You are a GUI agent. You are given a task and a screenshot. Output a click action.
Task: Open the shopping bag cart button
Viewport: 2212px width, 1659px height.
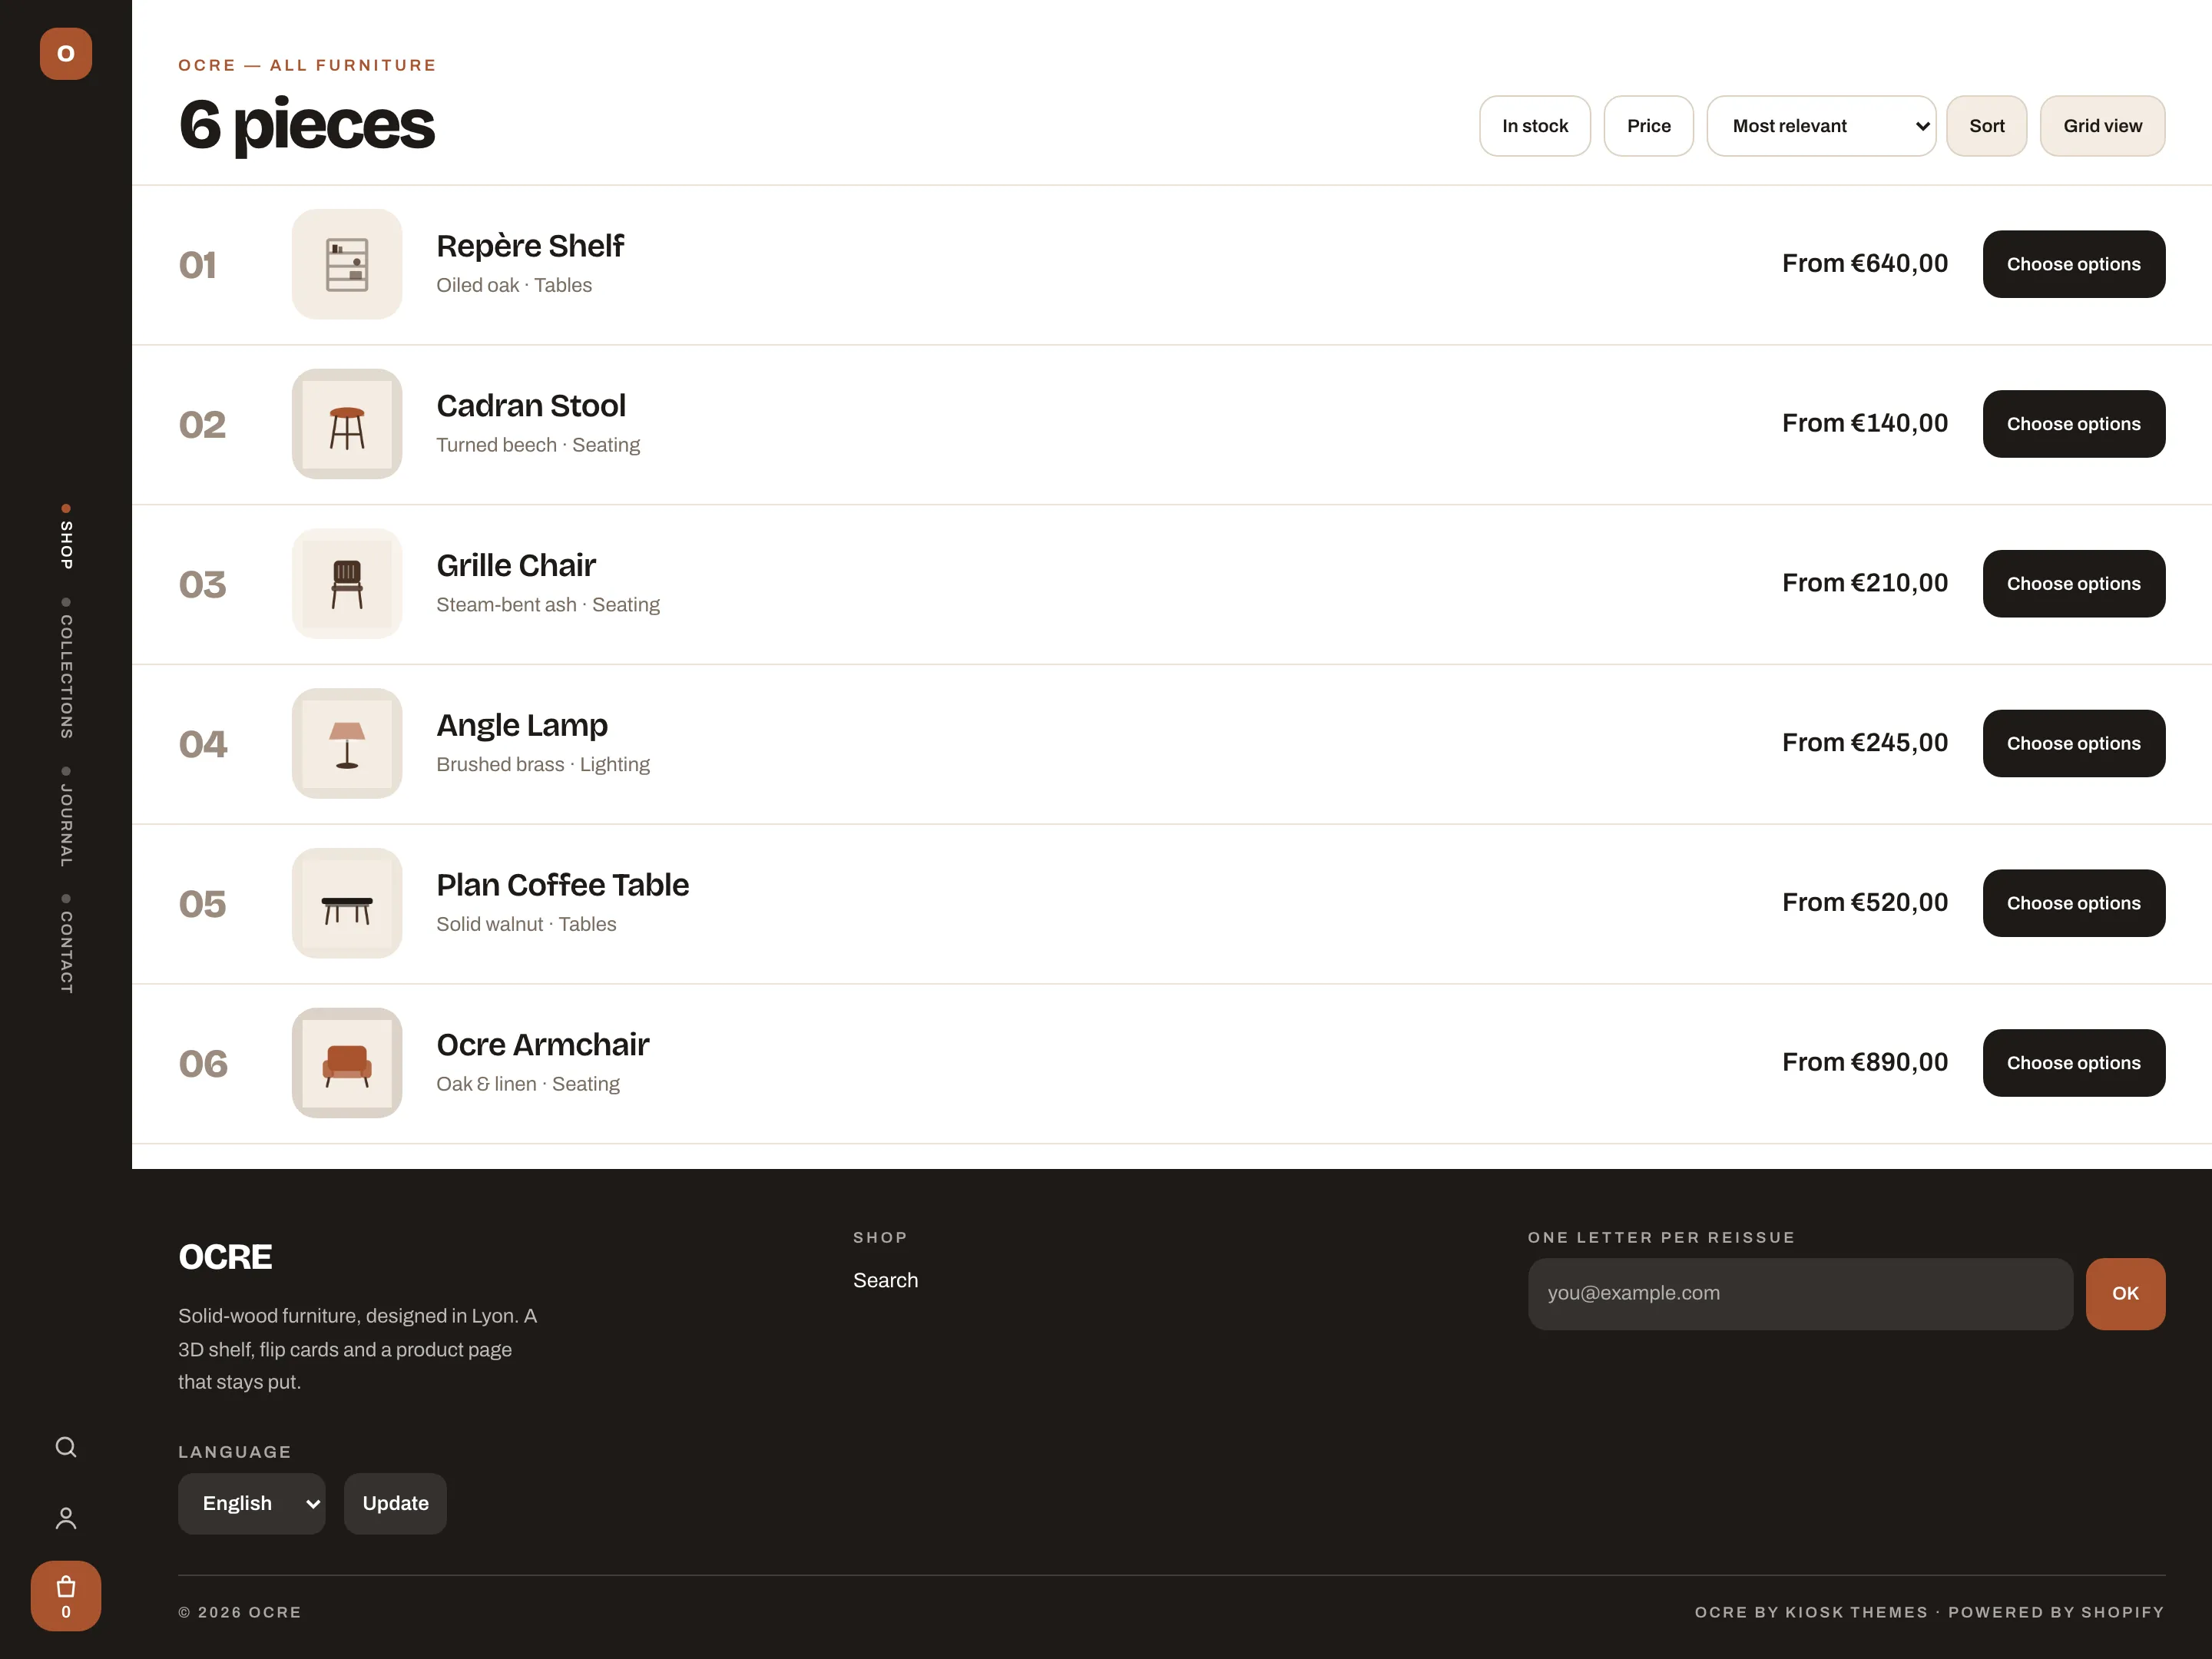[x=66, y=1596]
